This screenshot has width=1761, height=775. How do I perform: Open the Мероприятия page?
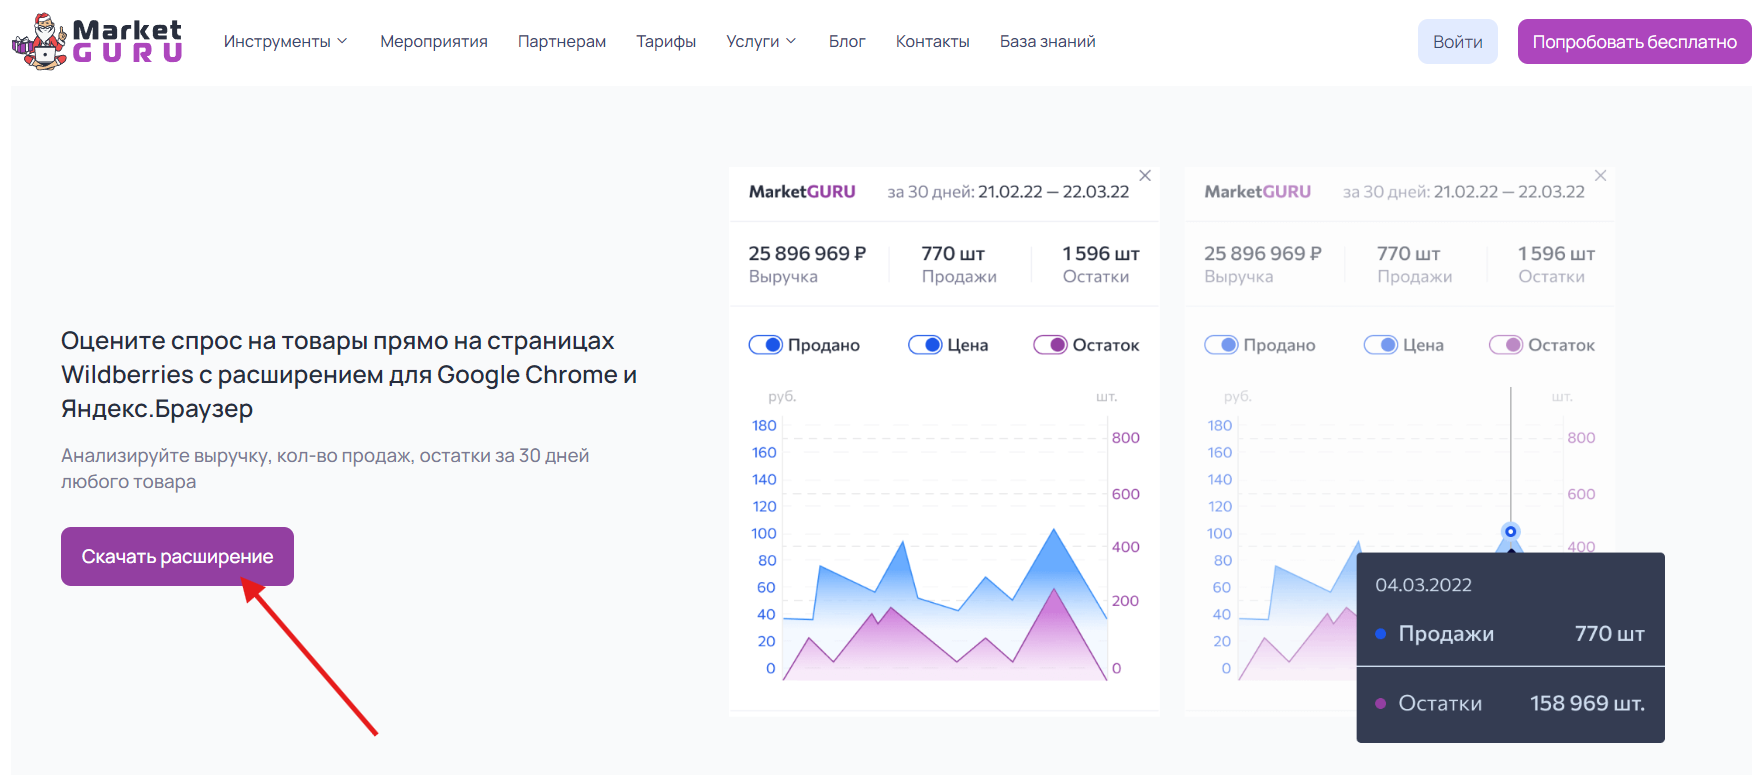tap(433, 41)
